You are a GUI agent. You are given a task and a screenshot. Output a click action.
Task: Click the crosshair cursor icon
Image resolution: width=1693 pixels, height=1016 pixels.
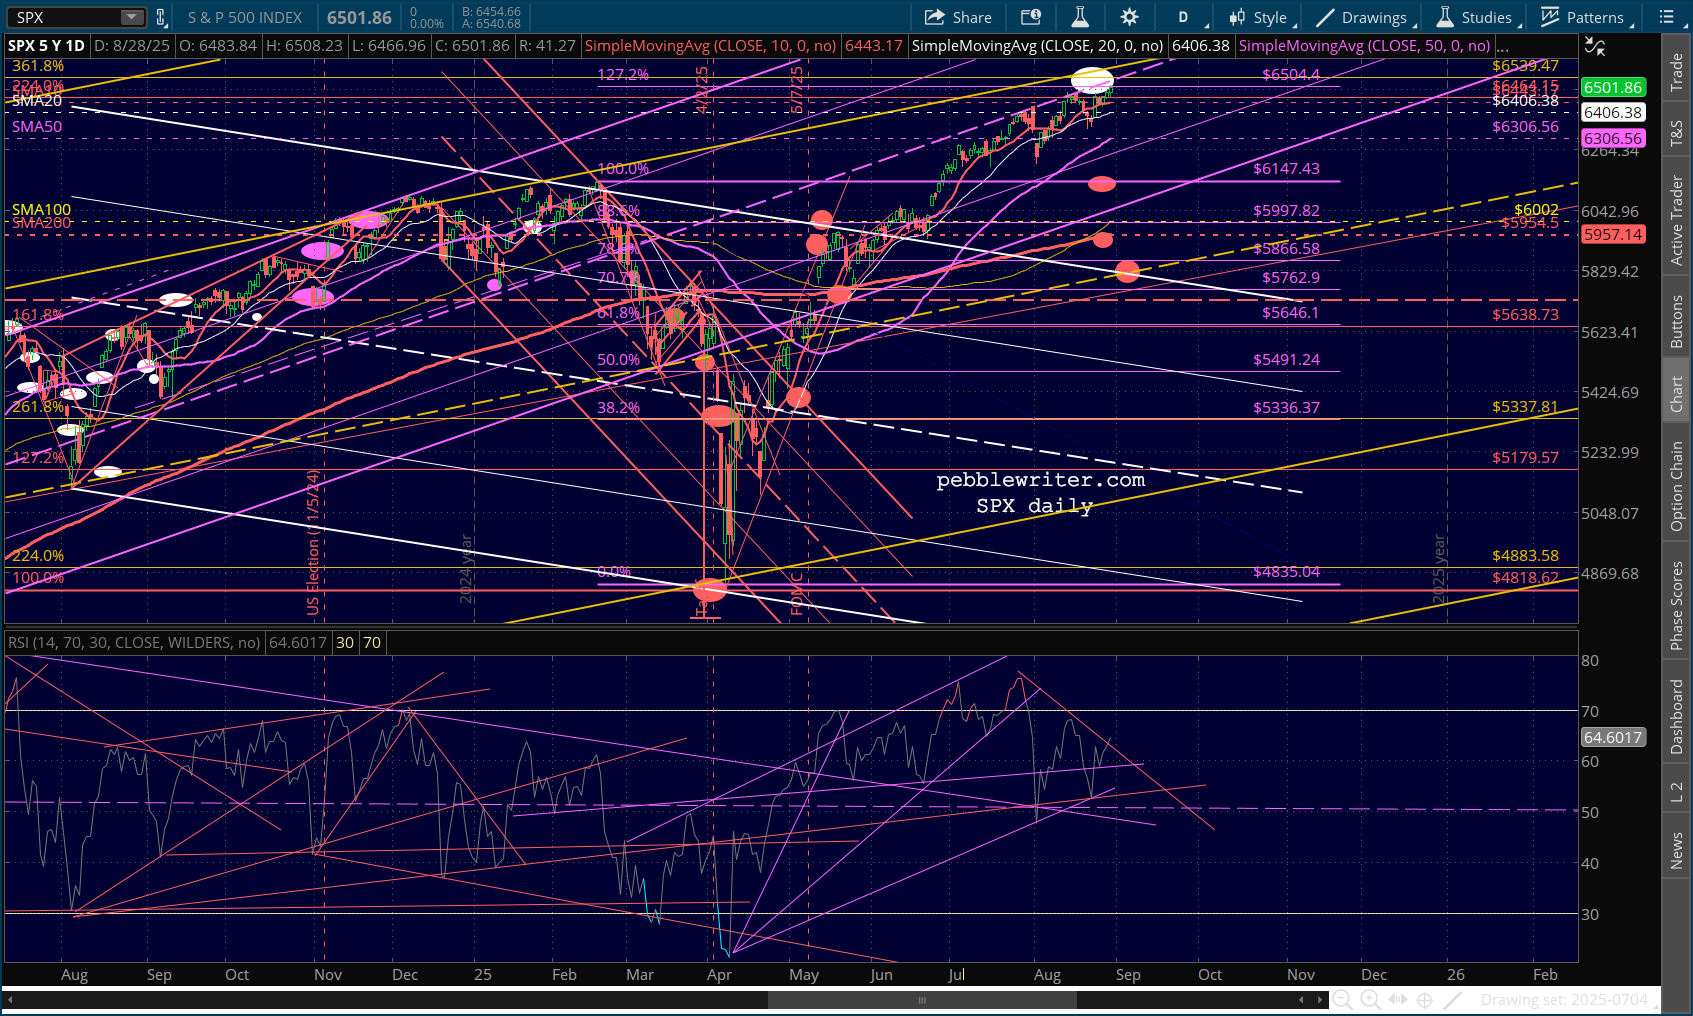(1425, 1000)
